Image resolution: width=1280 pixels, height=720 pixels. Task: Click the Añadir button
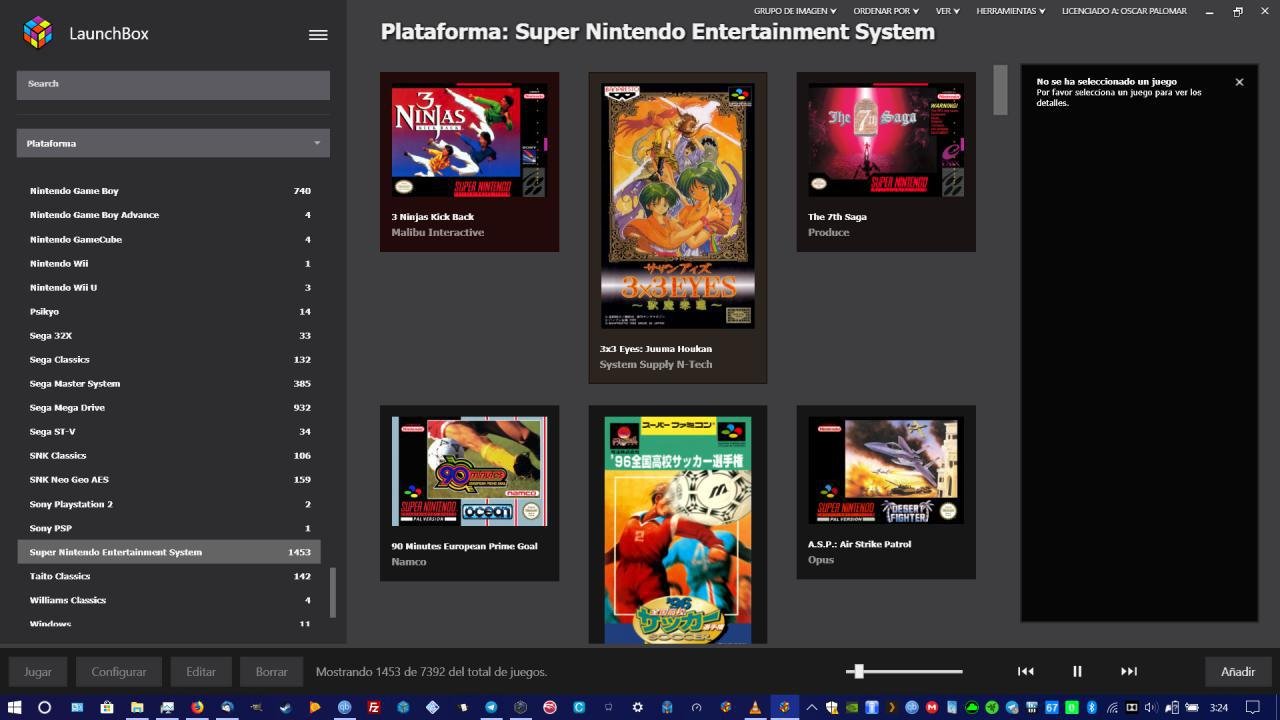1238,672
